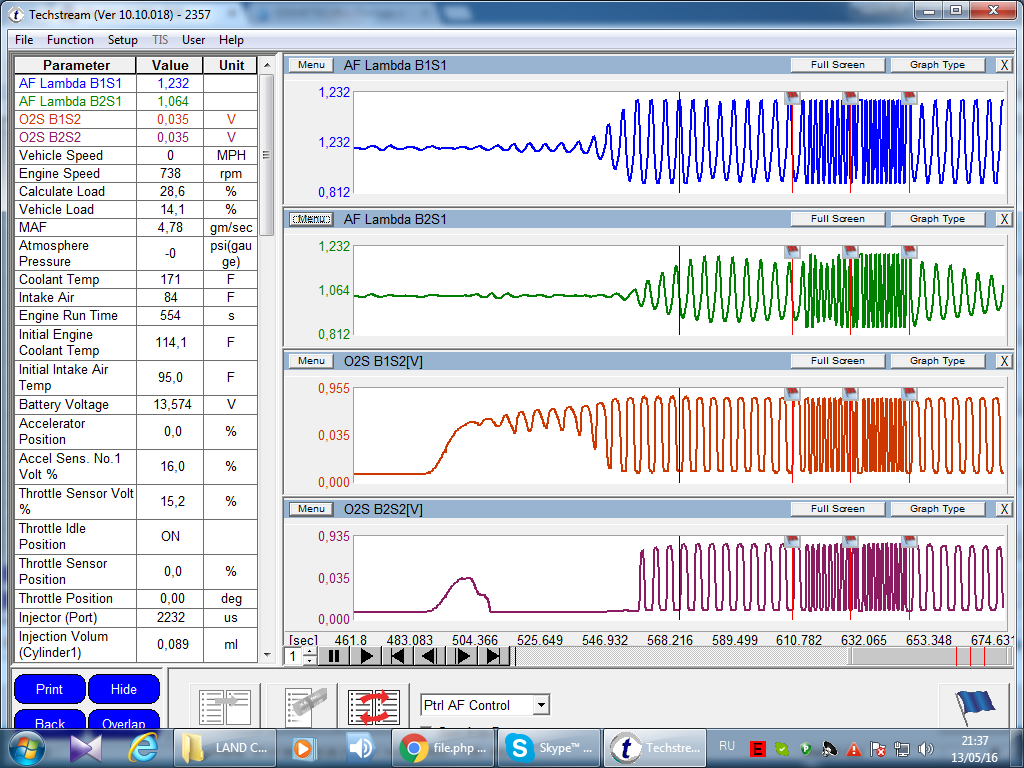Jump to the start of the recording
This screenshot has height=768, width=1024.
(397, 656)
